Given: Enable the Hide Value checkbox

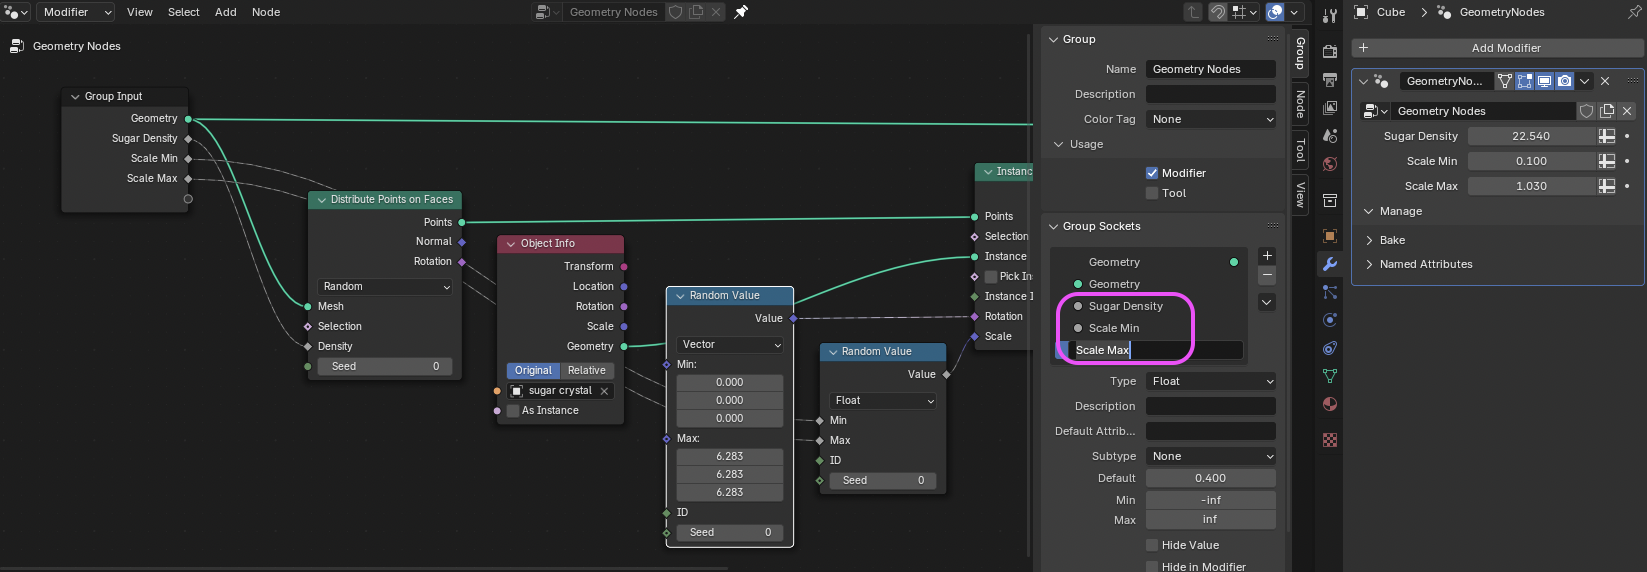Looking at the screenshot, I should pos(1152,545).
